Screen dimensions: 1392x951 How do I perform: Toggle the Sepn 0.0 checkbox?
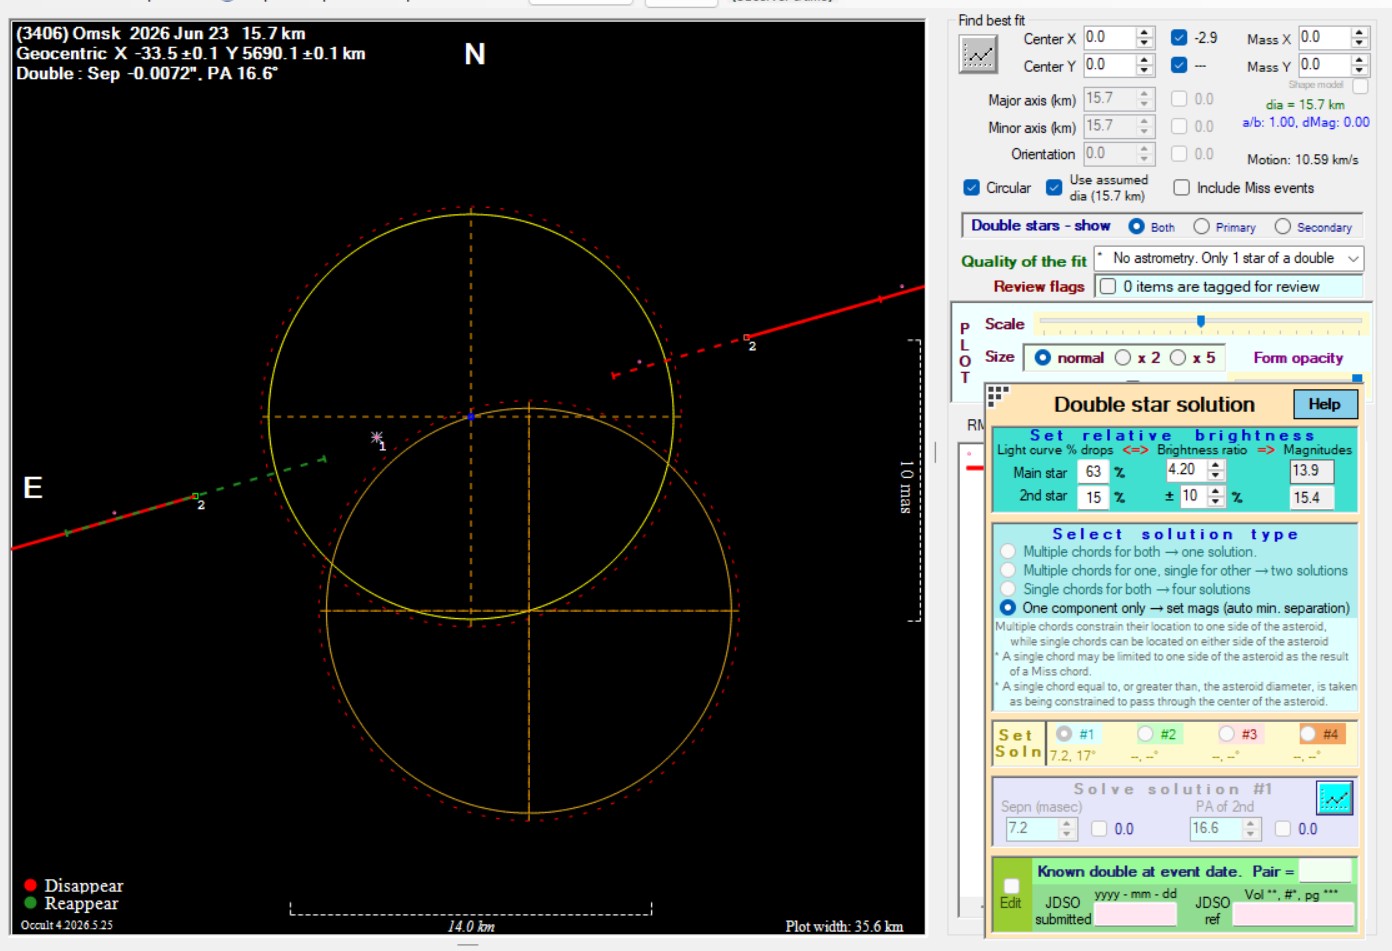(1099, 829)
